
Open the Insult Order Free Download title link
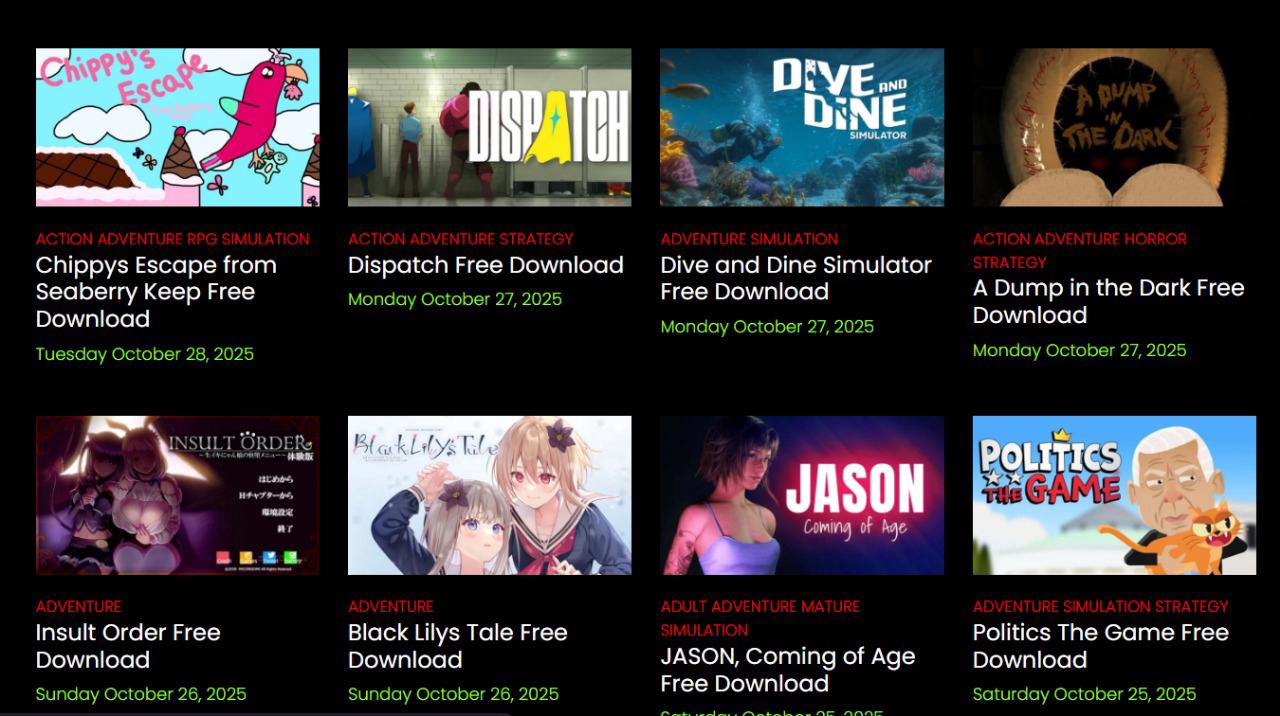128,646
